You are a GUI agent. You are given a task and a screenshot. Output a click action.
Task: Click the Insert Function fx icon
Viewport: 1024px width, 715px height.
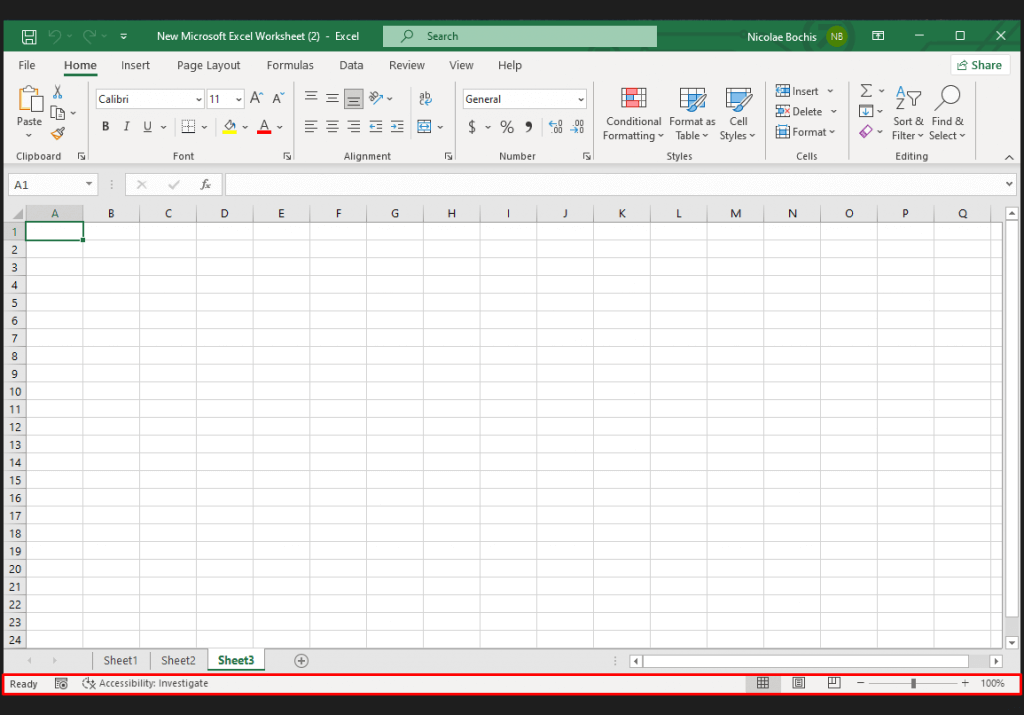[205, 185]
